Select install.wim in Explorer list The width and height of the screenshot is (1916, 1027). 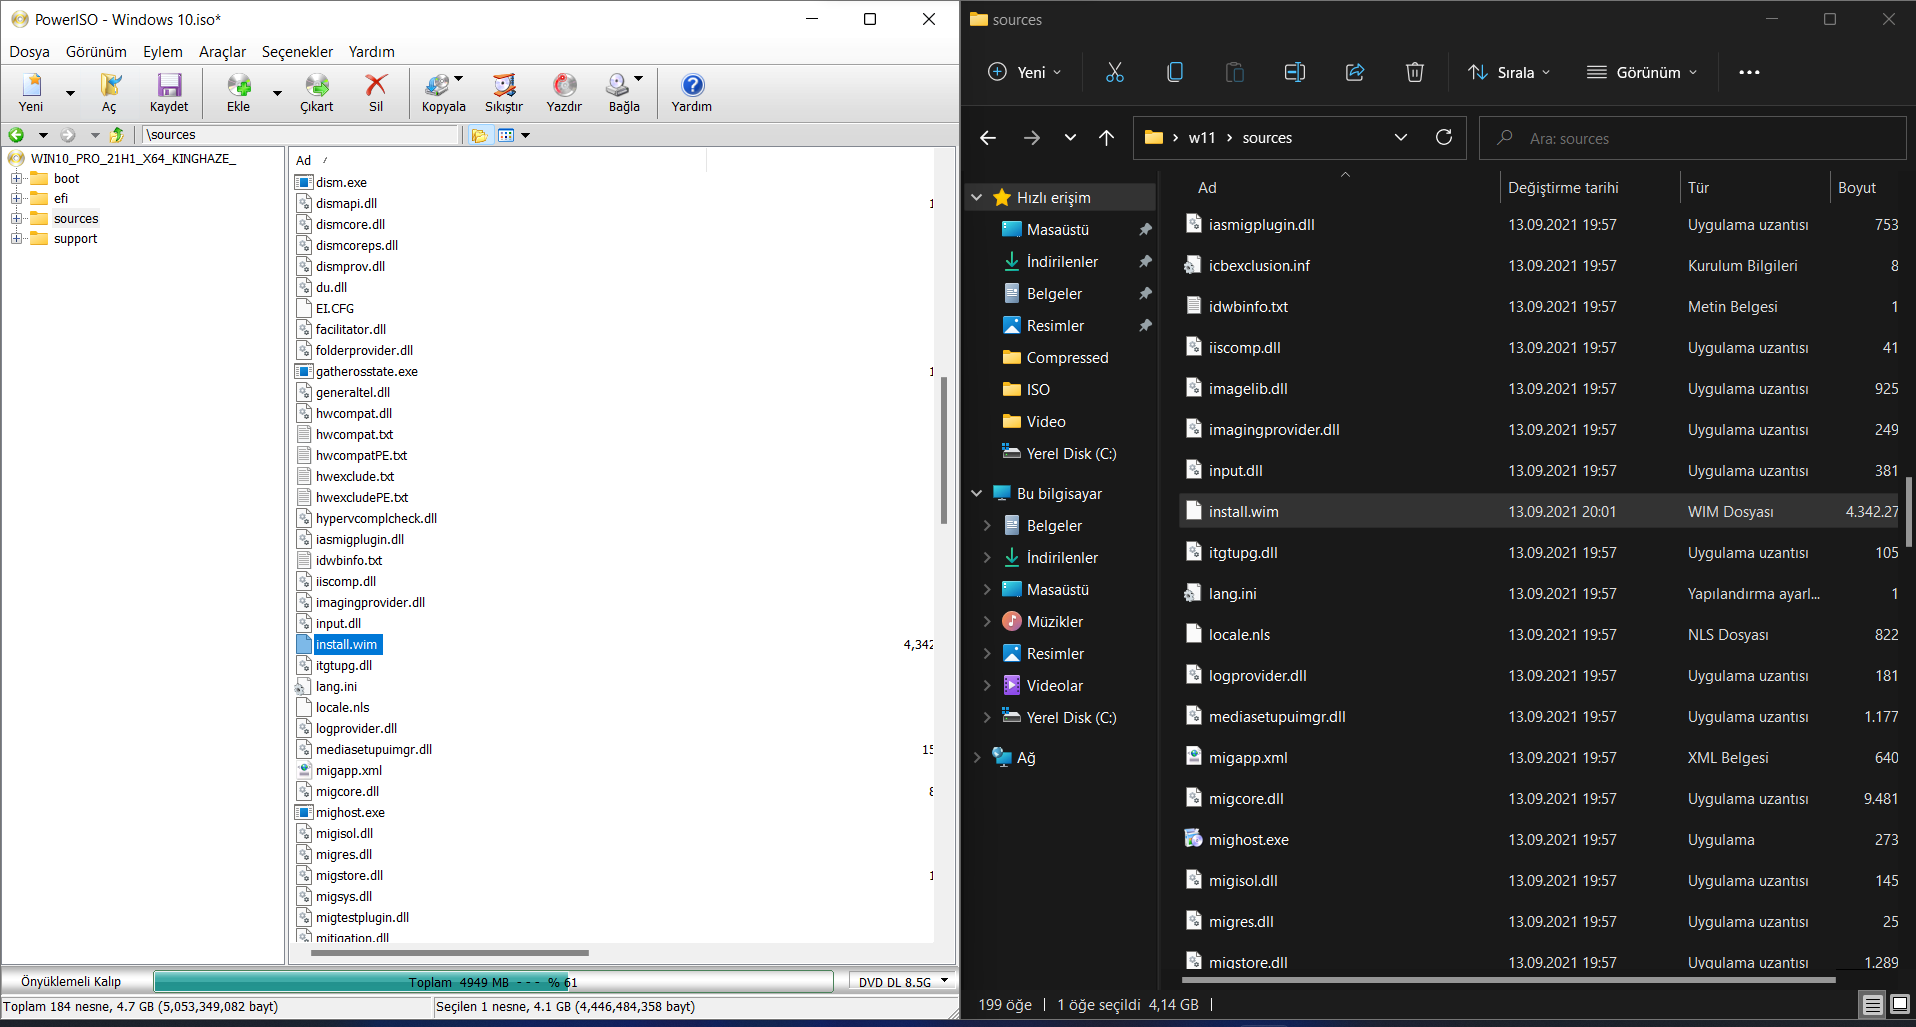pyautogui.click(x=1539, y=512)
